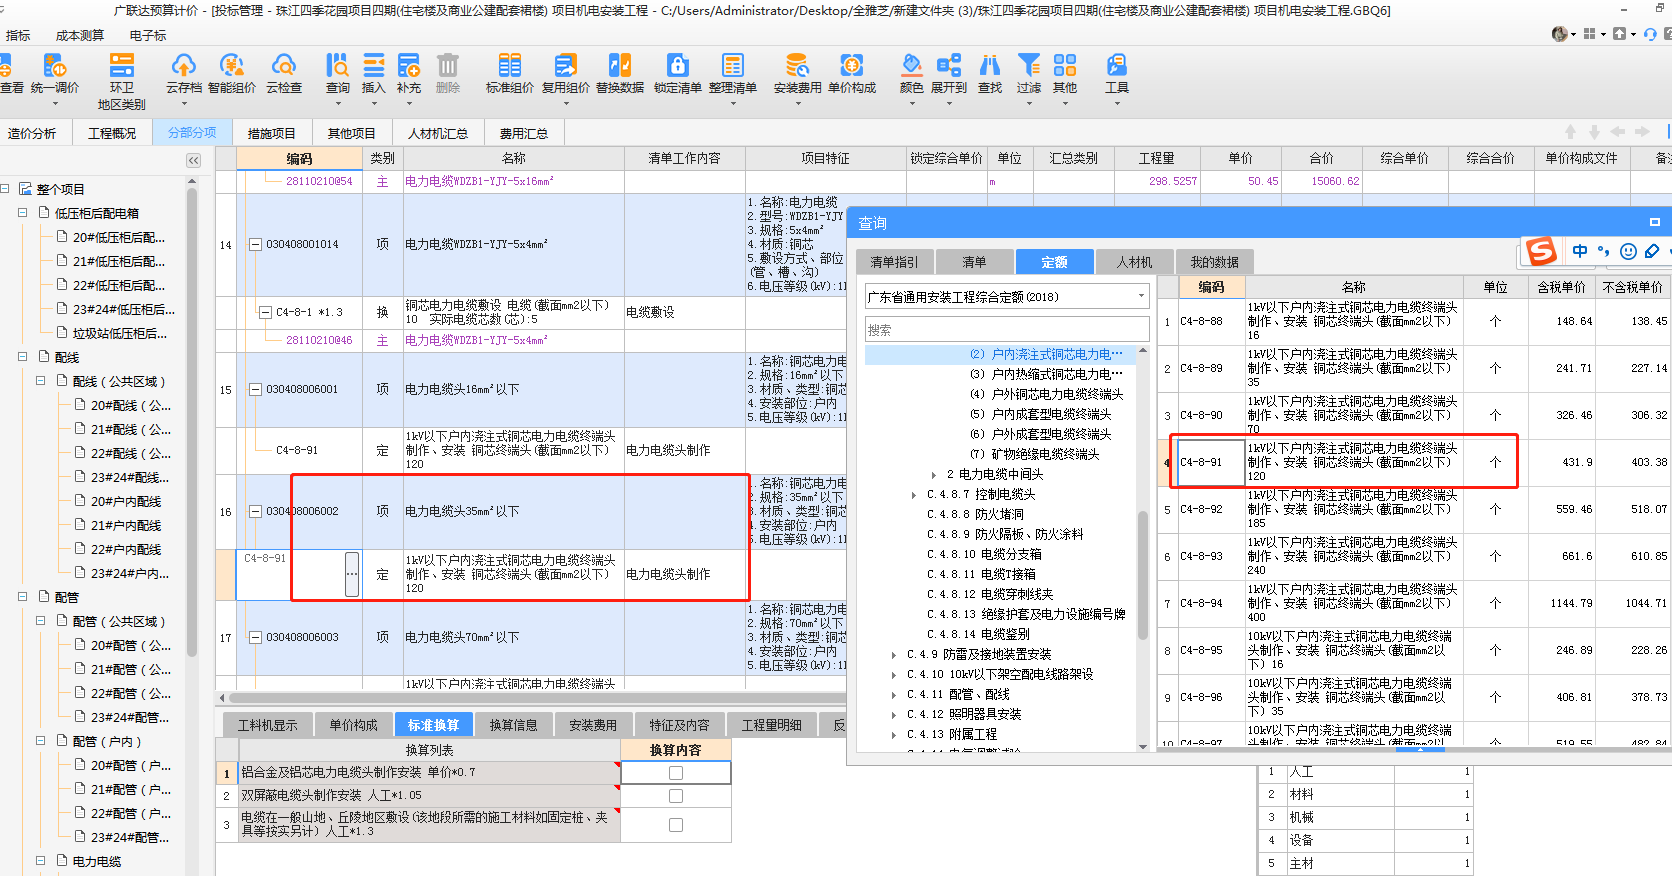Check box for 铝合金及铝芯电力电缆头 conversion
1672x876 pixels.
676,773
